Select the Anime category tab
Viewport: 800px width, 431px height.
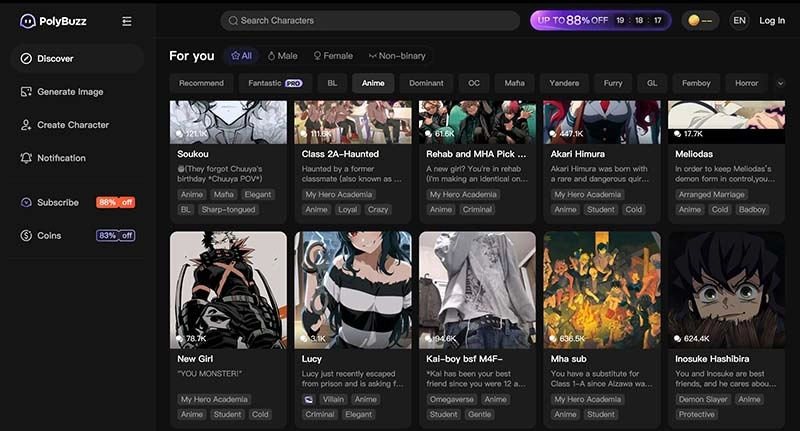pyautogui.click(x=373, y=83)
